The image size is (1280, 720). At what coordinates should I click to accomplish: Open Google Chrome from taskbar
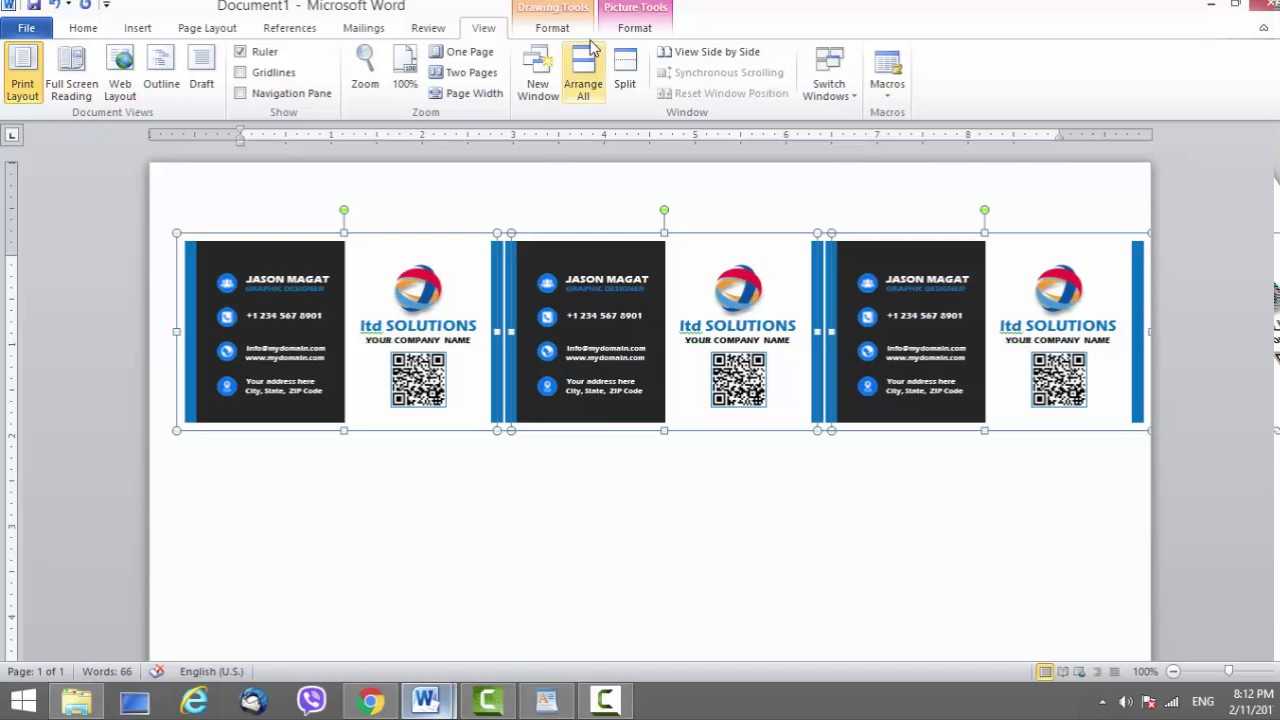[370, 701]
